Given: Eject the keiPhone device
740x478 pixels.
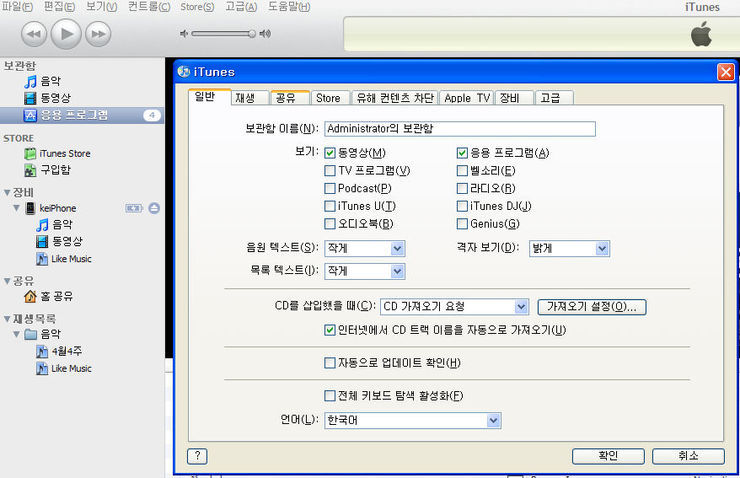Looking at the screenshot, I should pos(154,208).
